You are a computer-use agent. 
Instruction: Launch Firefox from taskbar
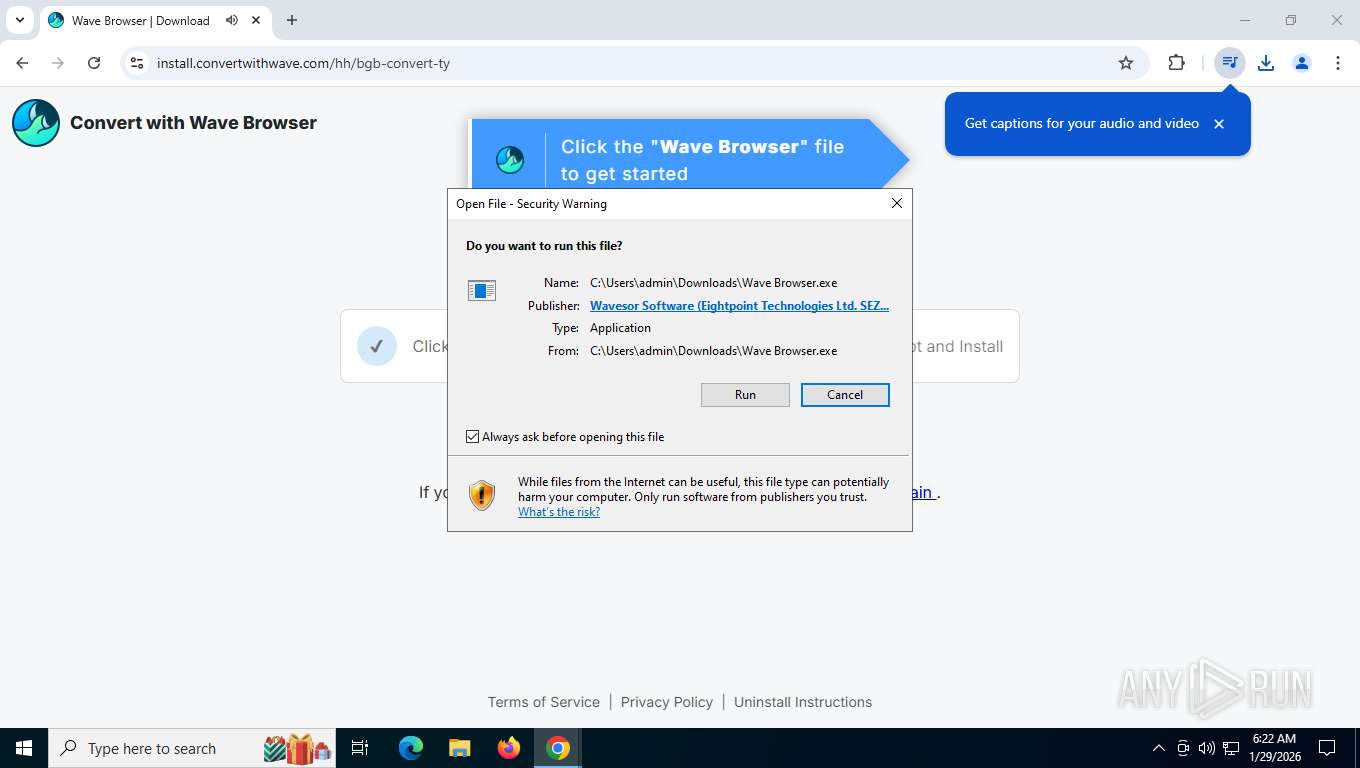tap(509, 748)
